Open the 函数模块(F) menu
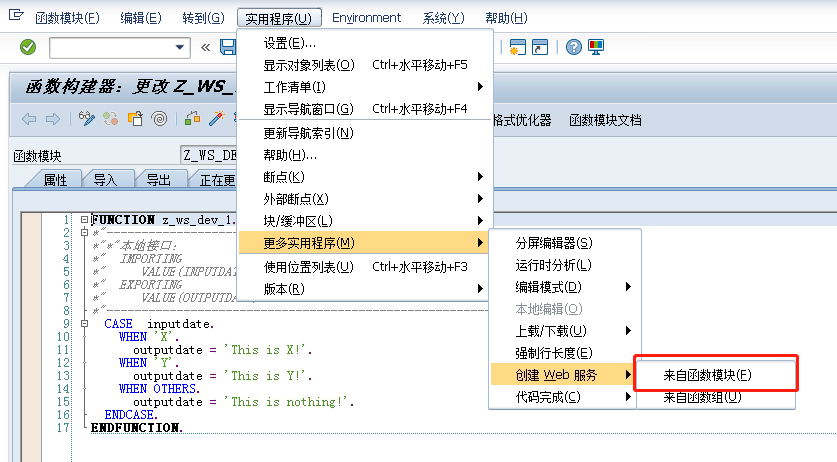 coord(67,18)
